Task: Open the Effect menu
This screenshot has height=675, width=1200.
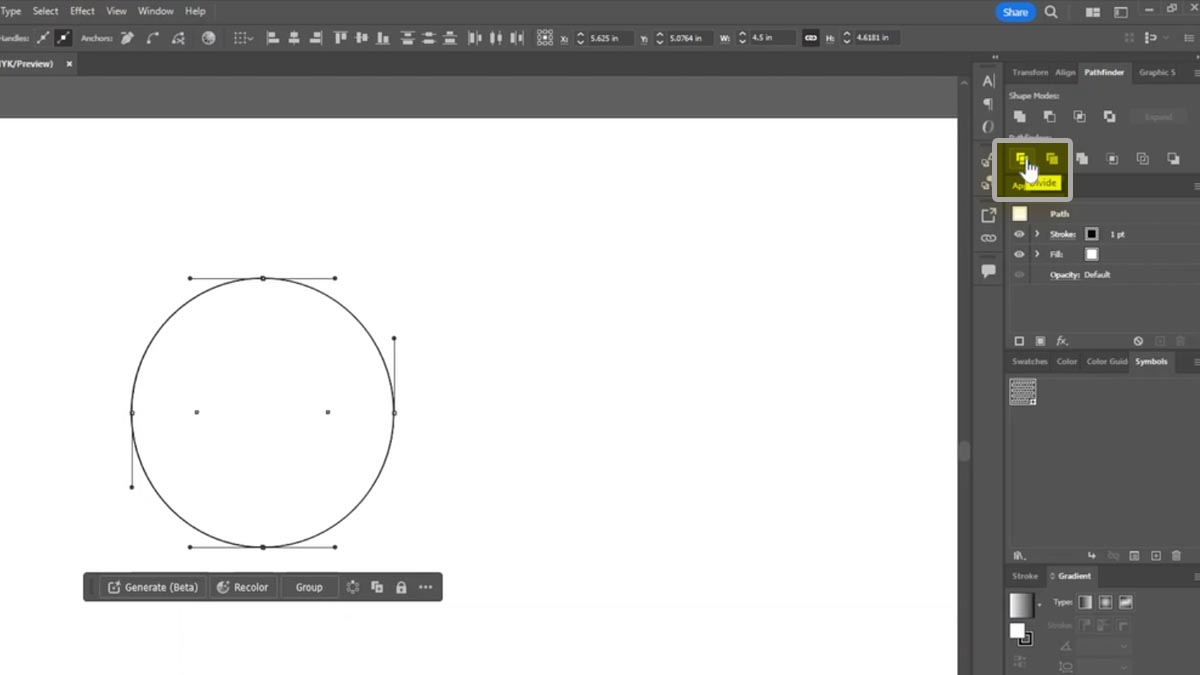Action: (82, 11)
